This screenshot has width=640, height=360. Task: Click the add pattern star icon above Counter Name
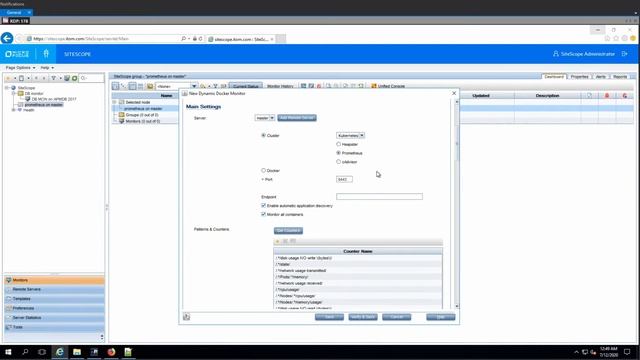278,241
